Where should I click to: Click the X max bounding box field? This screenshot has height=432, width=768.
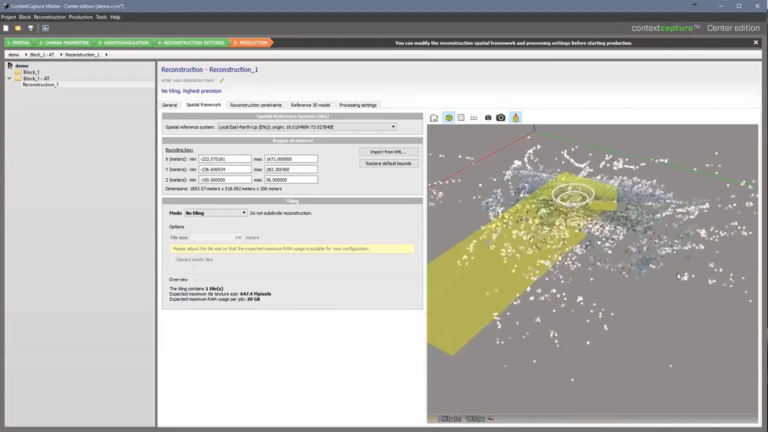[x=291, y=159]
